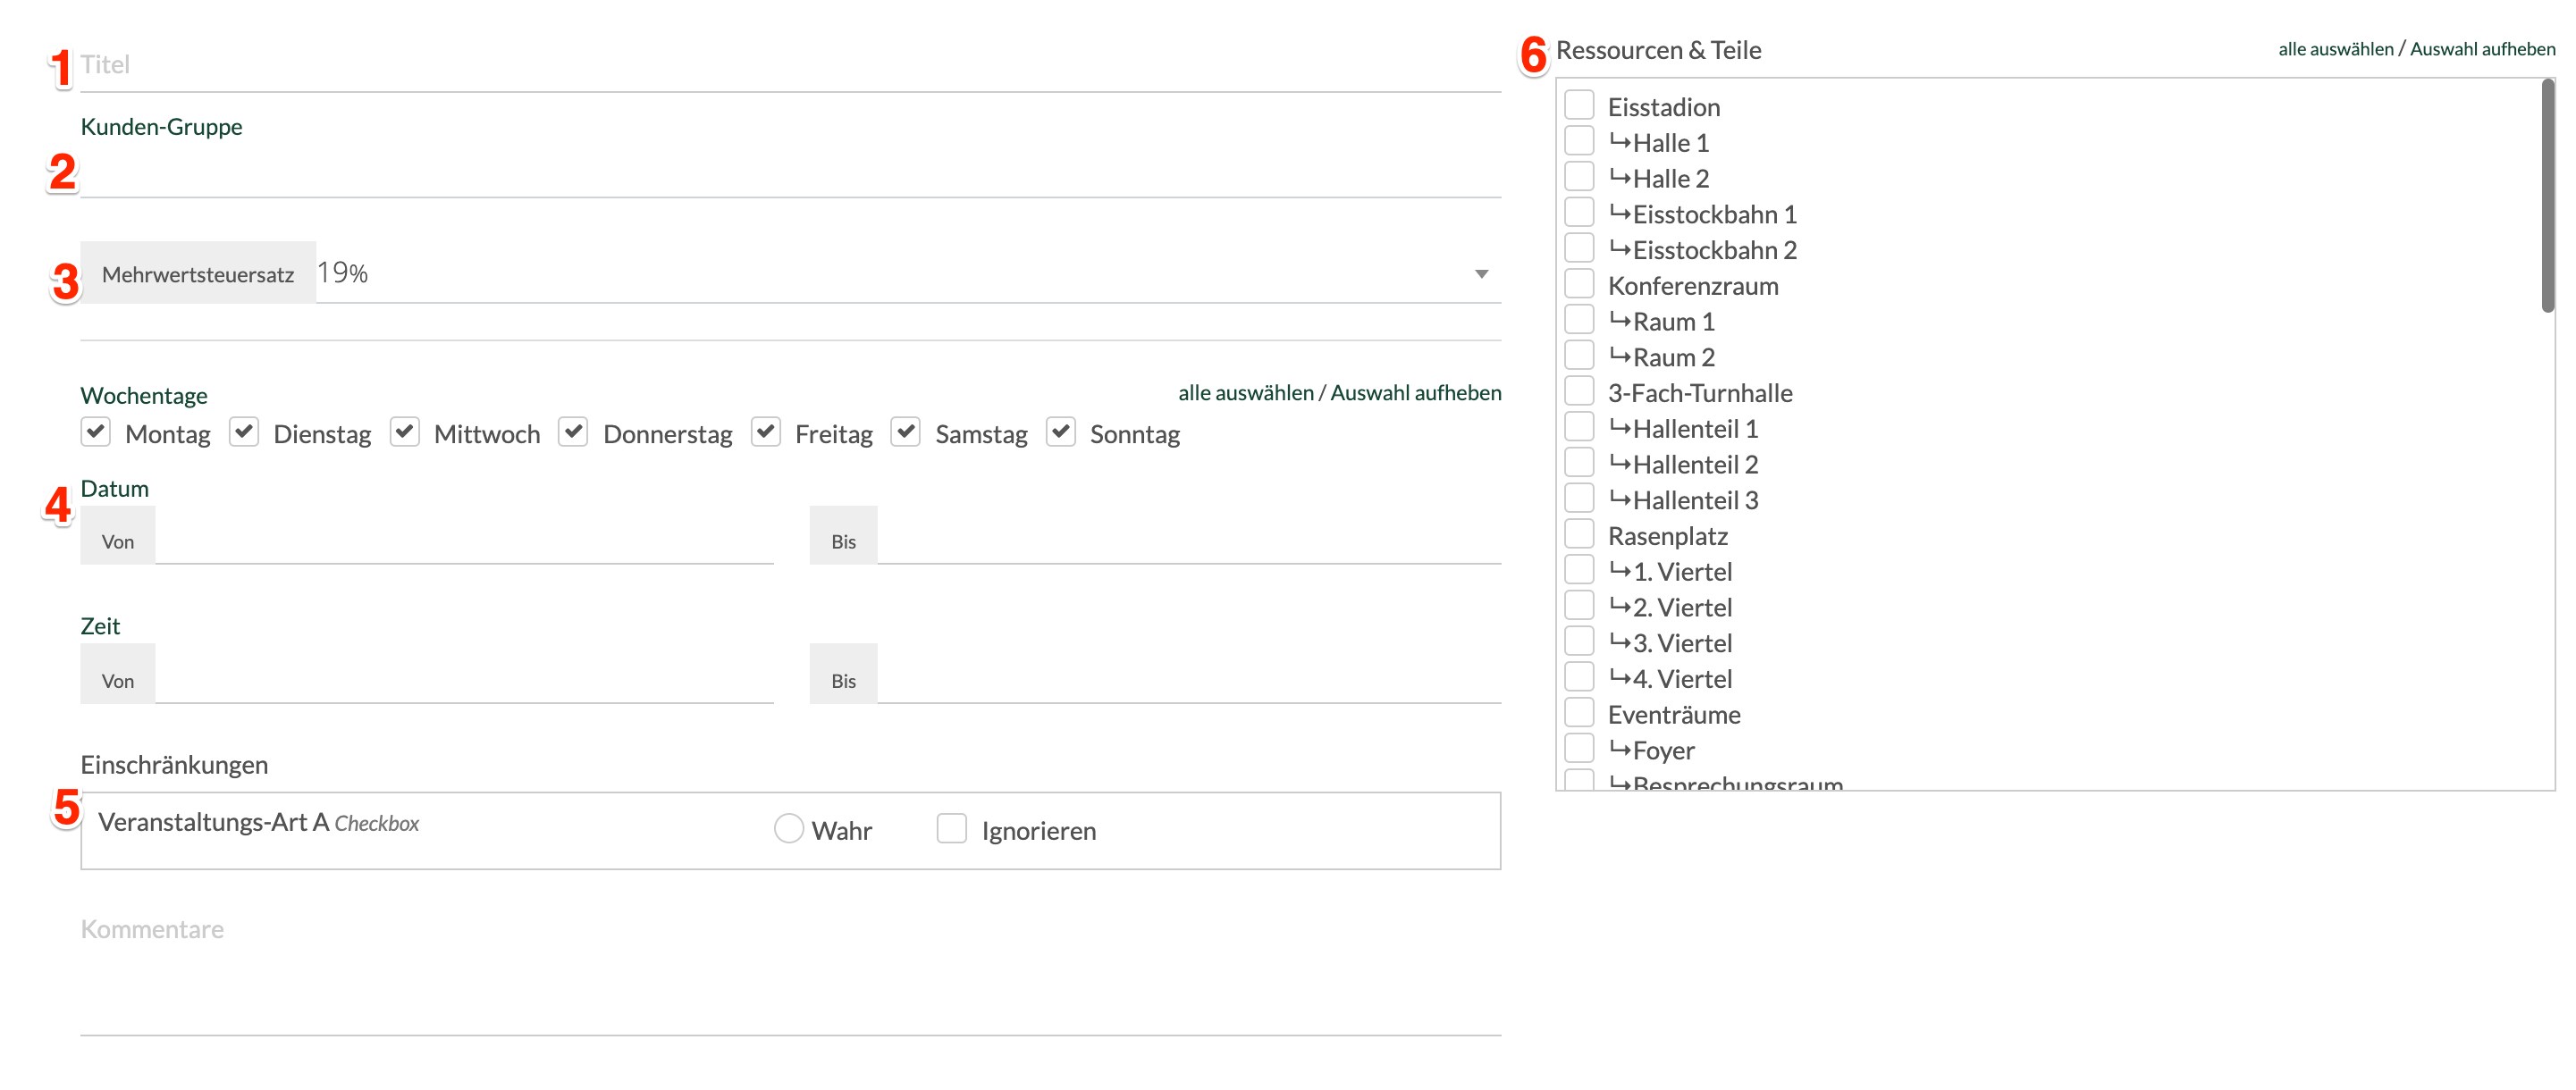Open the Mehrwertsteuersatz dropdown arrow

(x=1481, y=274)
